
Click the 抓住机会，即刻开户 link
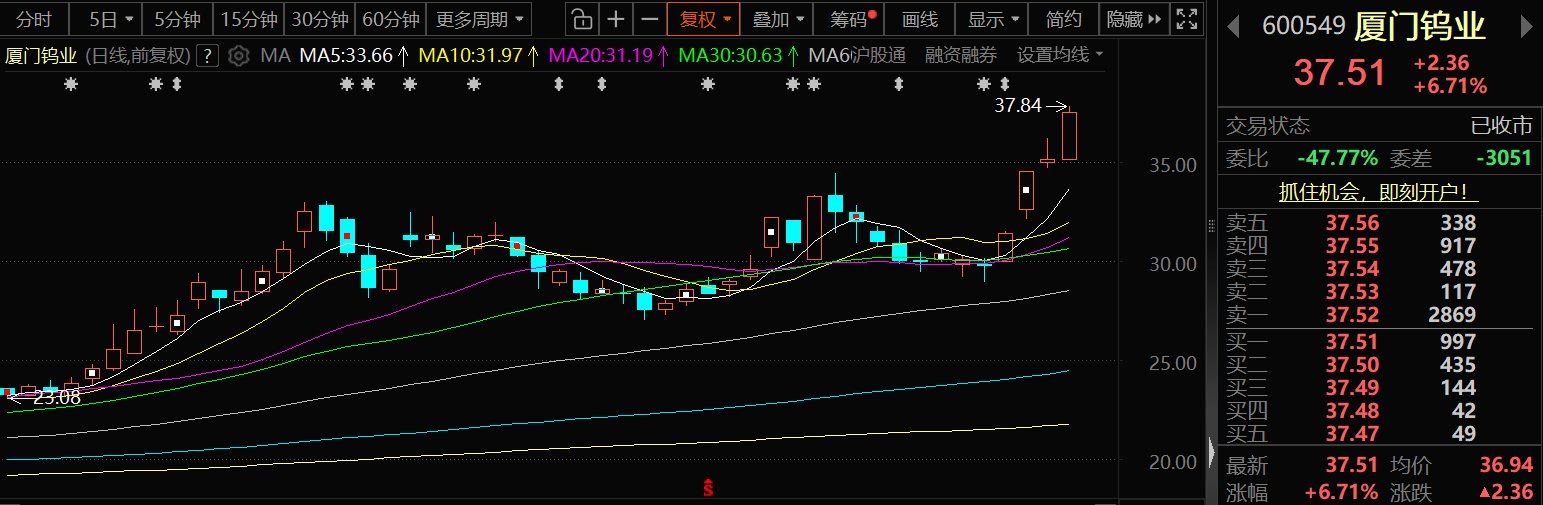[x=1379, y=192]
